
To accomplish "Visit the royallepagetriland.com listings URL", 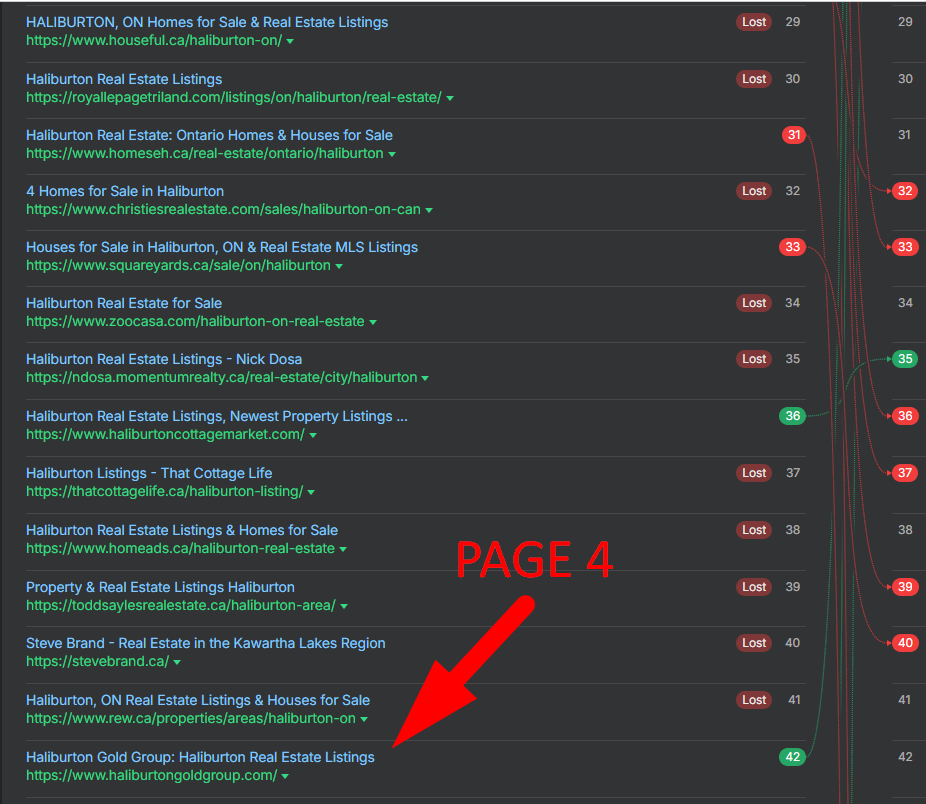I will (234, 97).
